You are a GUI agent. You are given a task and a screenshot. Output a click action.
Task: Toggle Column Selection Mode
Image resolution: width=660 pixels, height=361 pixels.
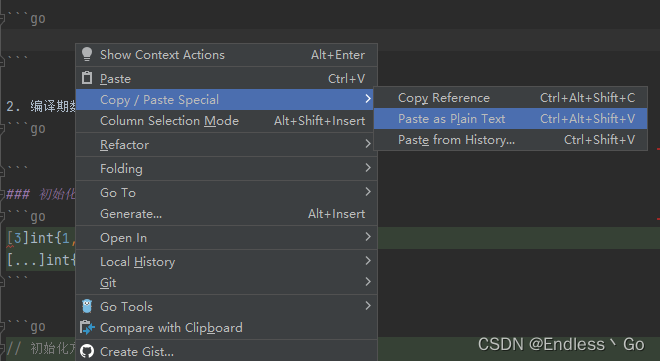point(226,121)
